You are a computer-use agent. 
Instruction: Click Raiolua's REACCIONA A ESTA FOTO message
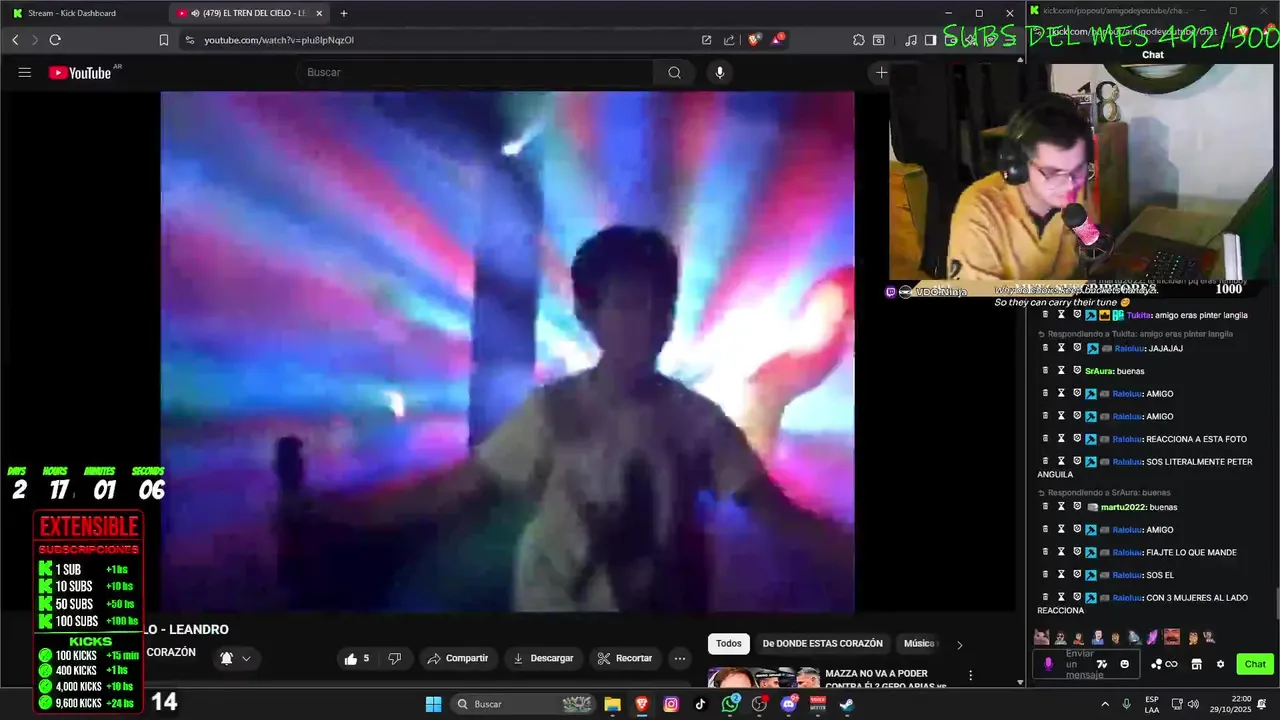1196,439
